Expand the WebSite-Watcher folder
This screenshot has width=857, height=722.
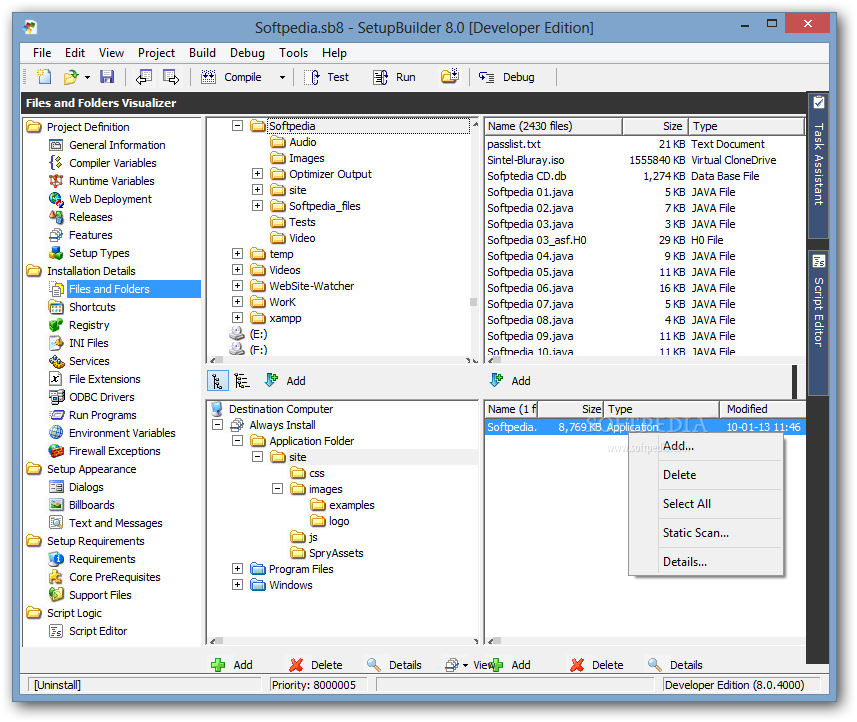[237, 286]
